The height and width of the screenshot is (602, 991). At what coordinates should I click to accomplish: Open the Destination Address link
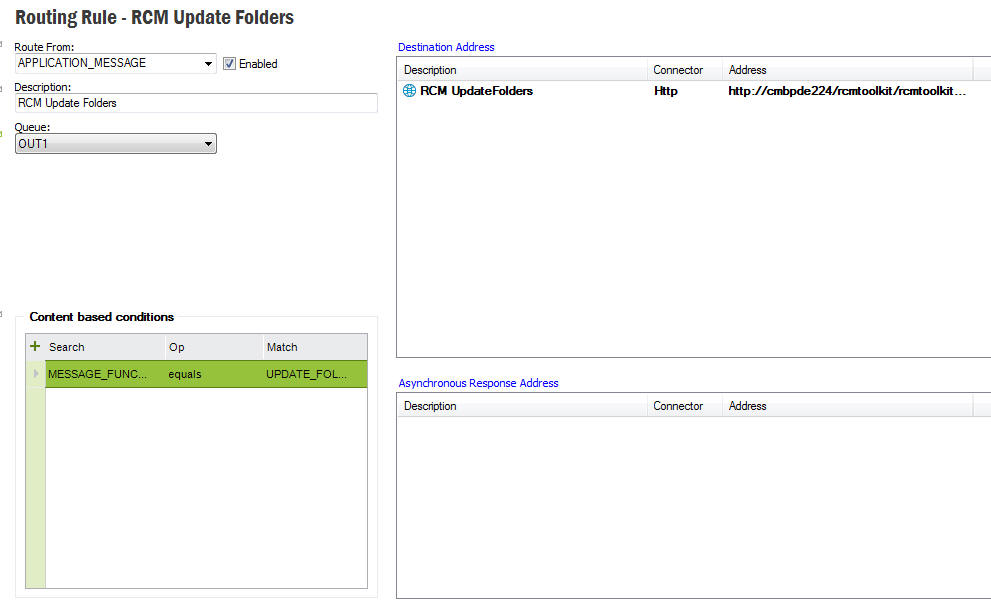coord(446,47)
